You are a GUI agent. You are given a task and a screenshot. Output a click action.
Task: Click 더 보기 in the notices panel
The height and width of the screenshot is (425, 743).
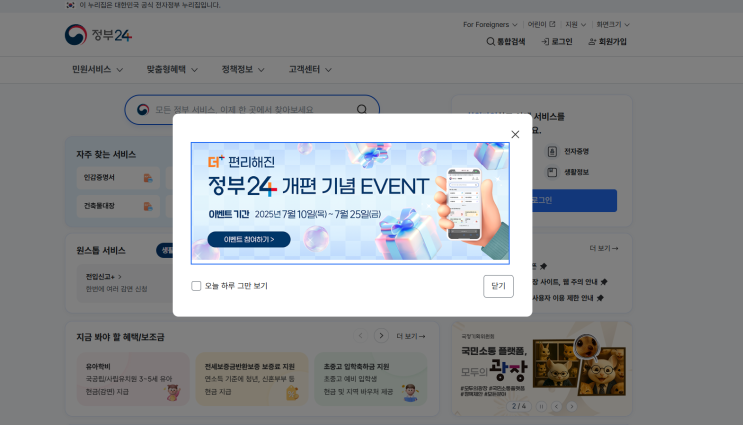tap(604, 248)
